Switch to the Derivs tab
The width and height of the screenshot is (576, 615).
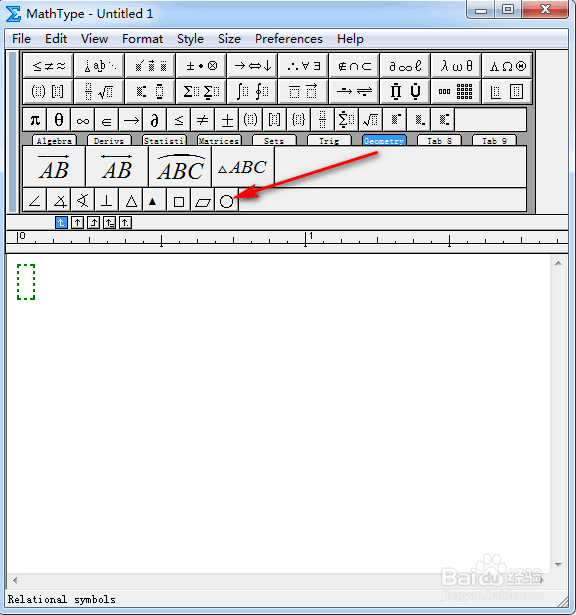click(x=109, y=140)
